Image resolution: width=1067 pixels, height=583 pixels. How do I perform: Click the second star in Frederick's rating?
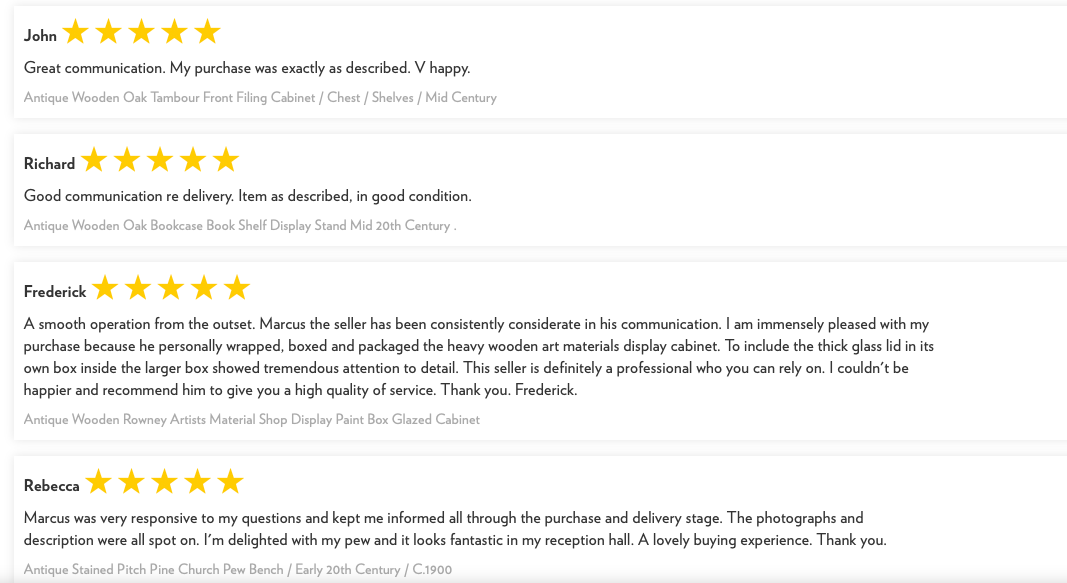point(138,288)
